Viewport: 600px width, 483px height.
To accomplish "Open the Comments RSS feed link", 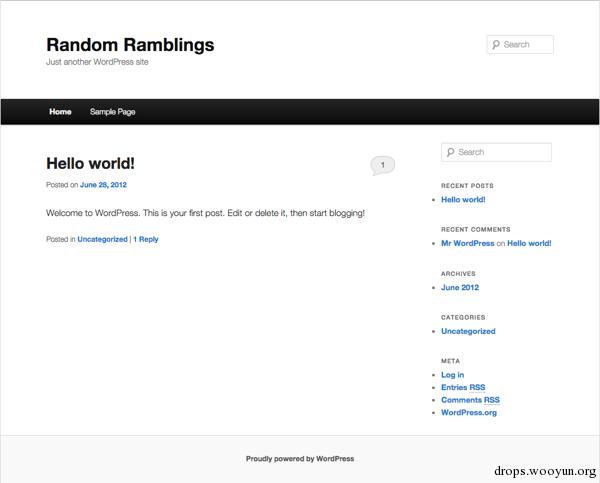I will [470, 400].
